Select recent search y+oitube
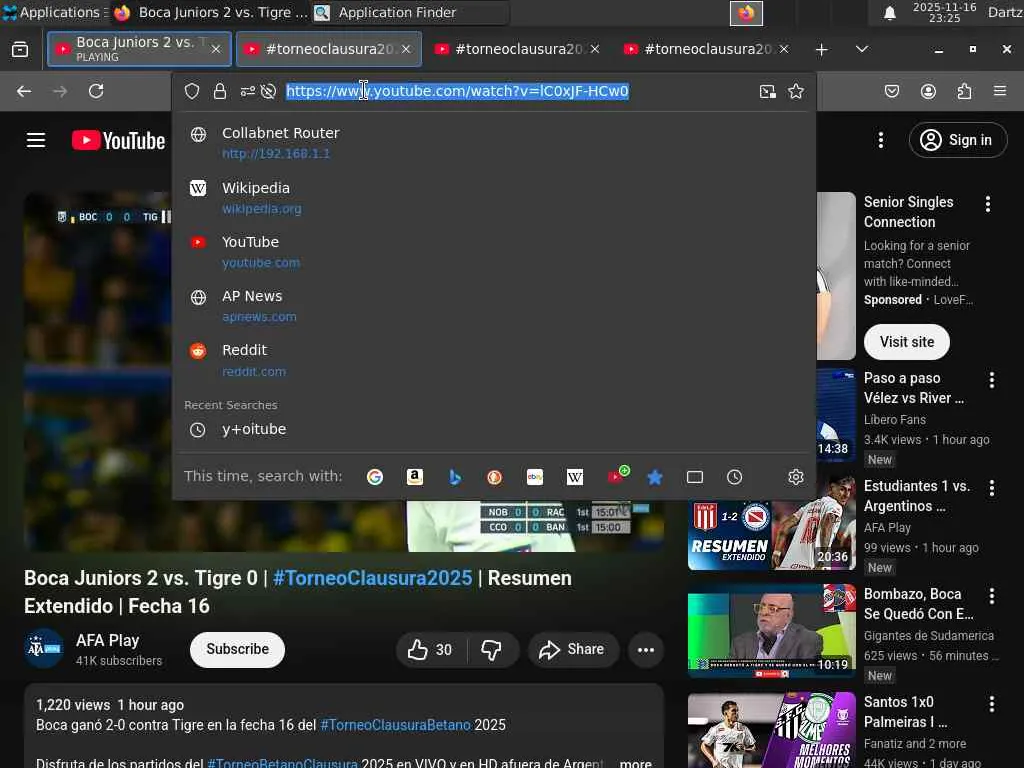Screen dimensions: 1024x768 click(494, 430)
